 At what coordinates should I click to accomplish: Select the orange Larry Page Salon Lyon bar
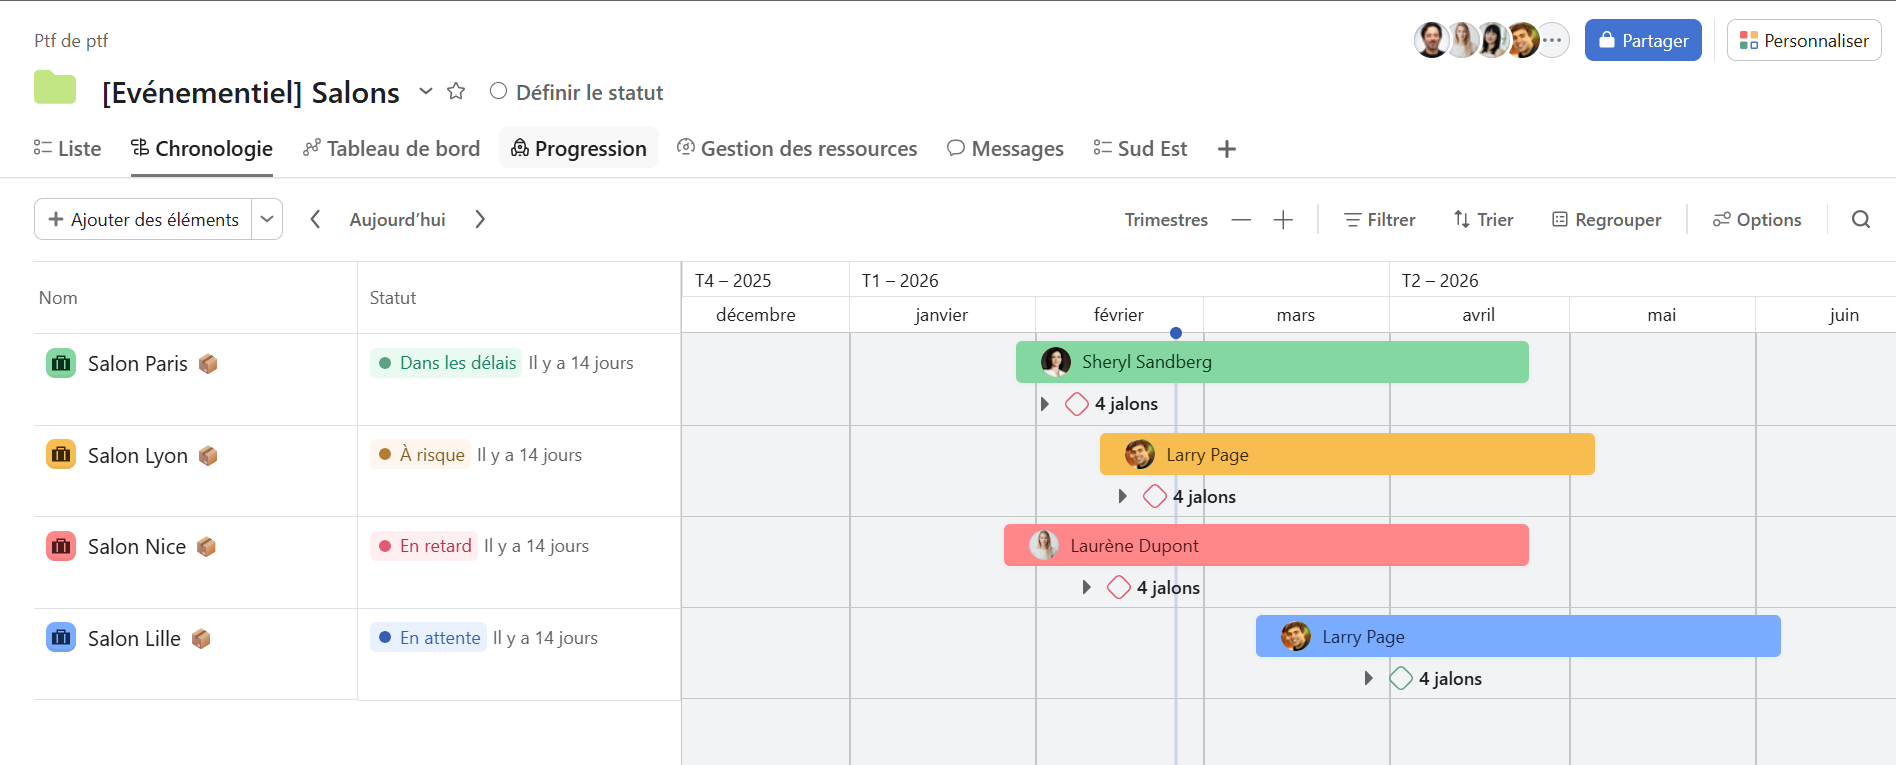1400,455
